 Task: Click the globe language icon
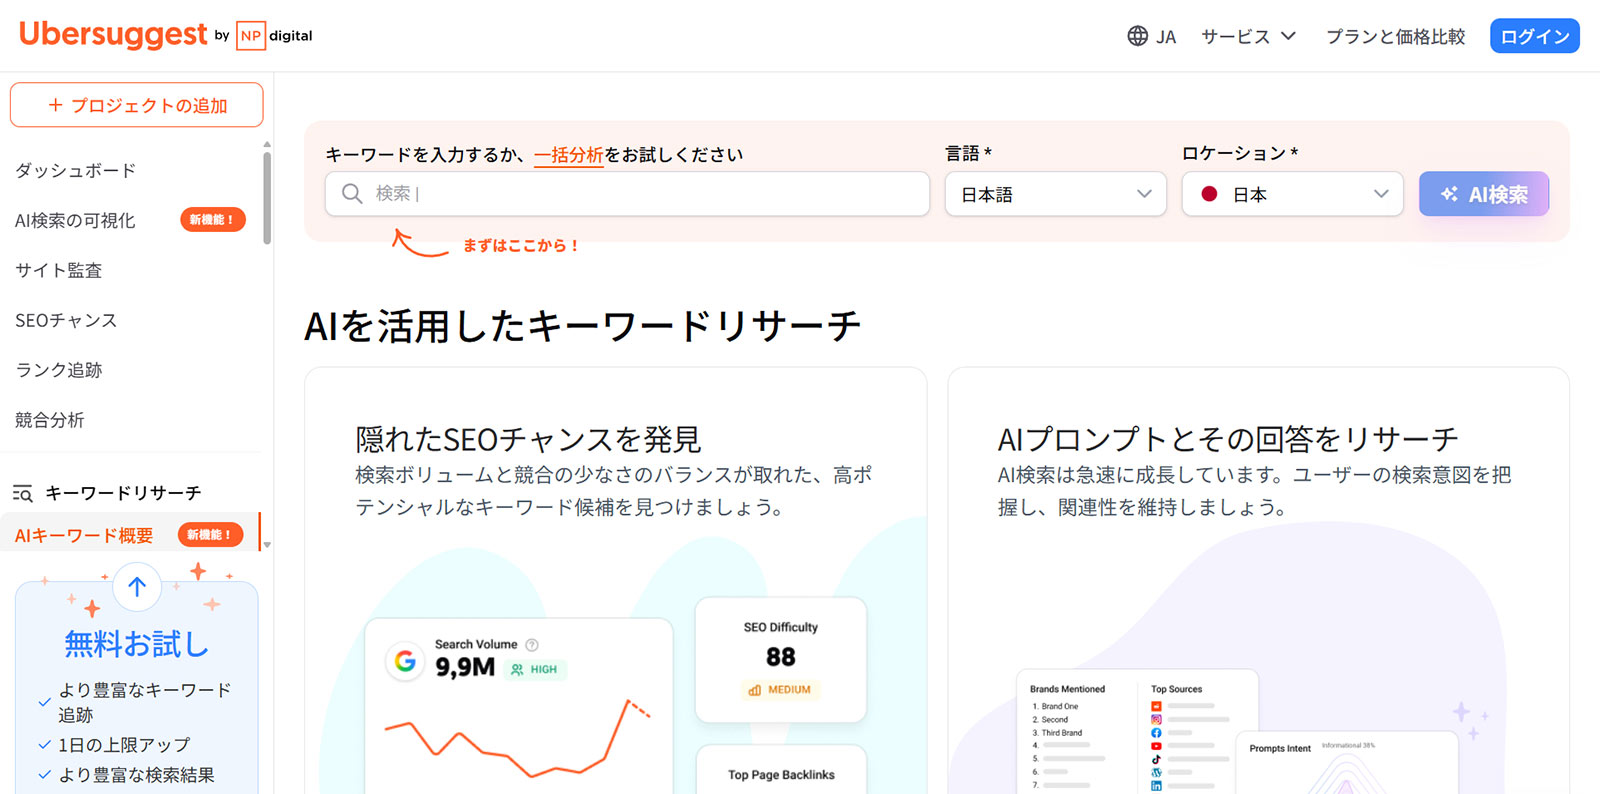[x=1137, y=36]
